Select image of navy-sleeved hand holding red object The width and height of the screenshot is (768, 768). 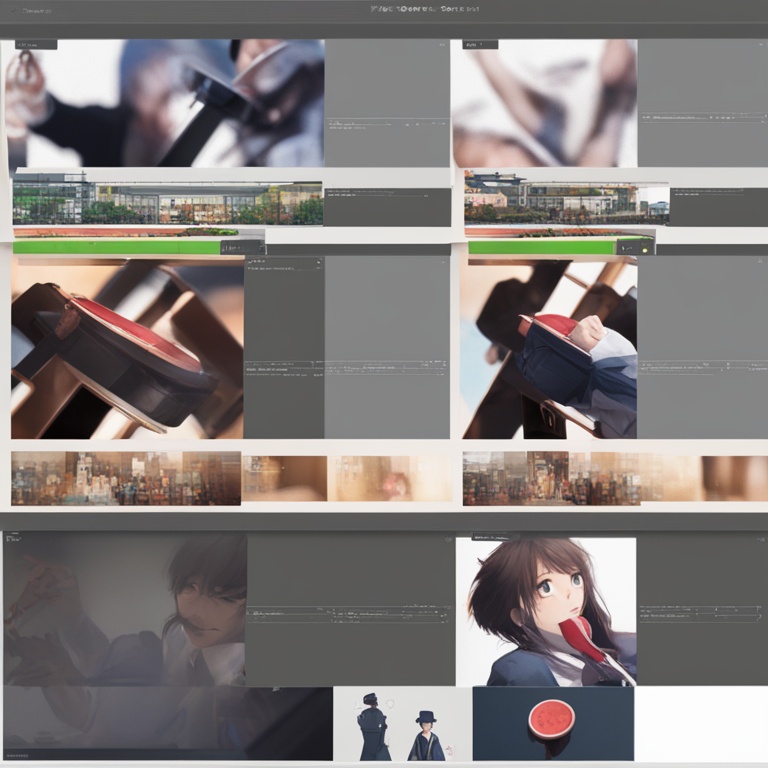[x=550, y=348]
